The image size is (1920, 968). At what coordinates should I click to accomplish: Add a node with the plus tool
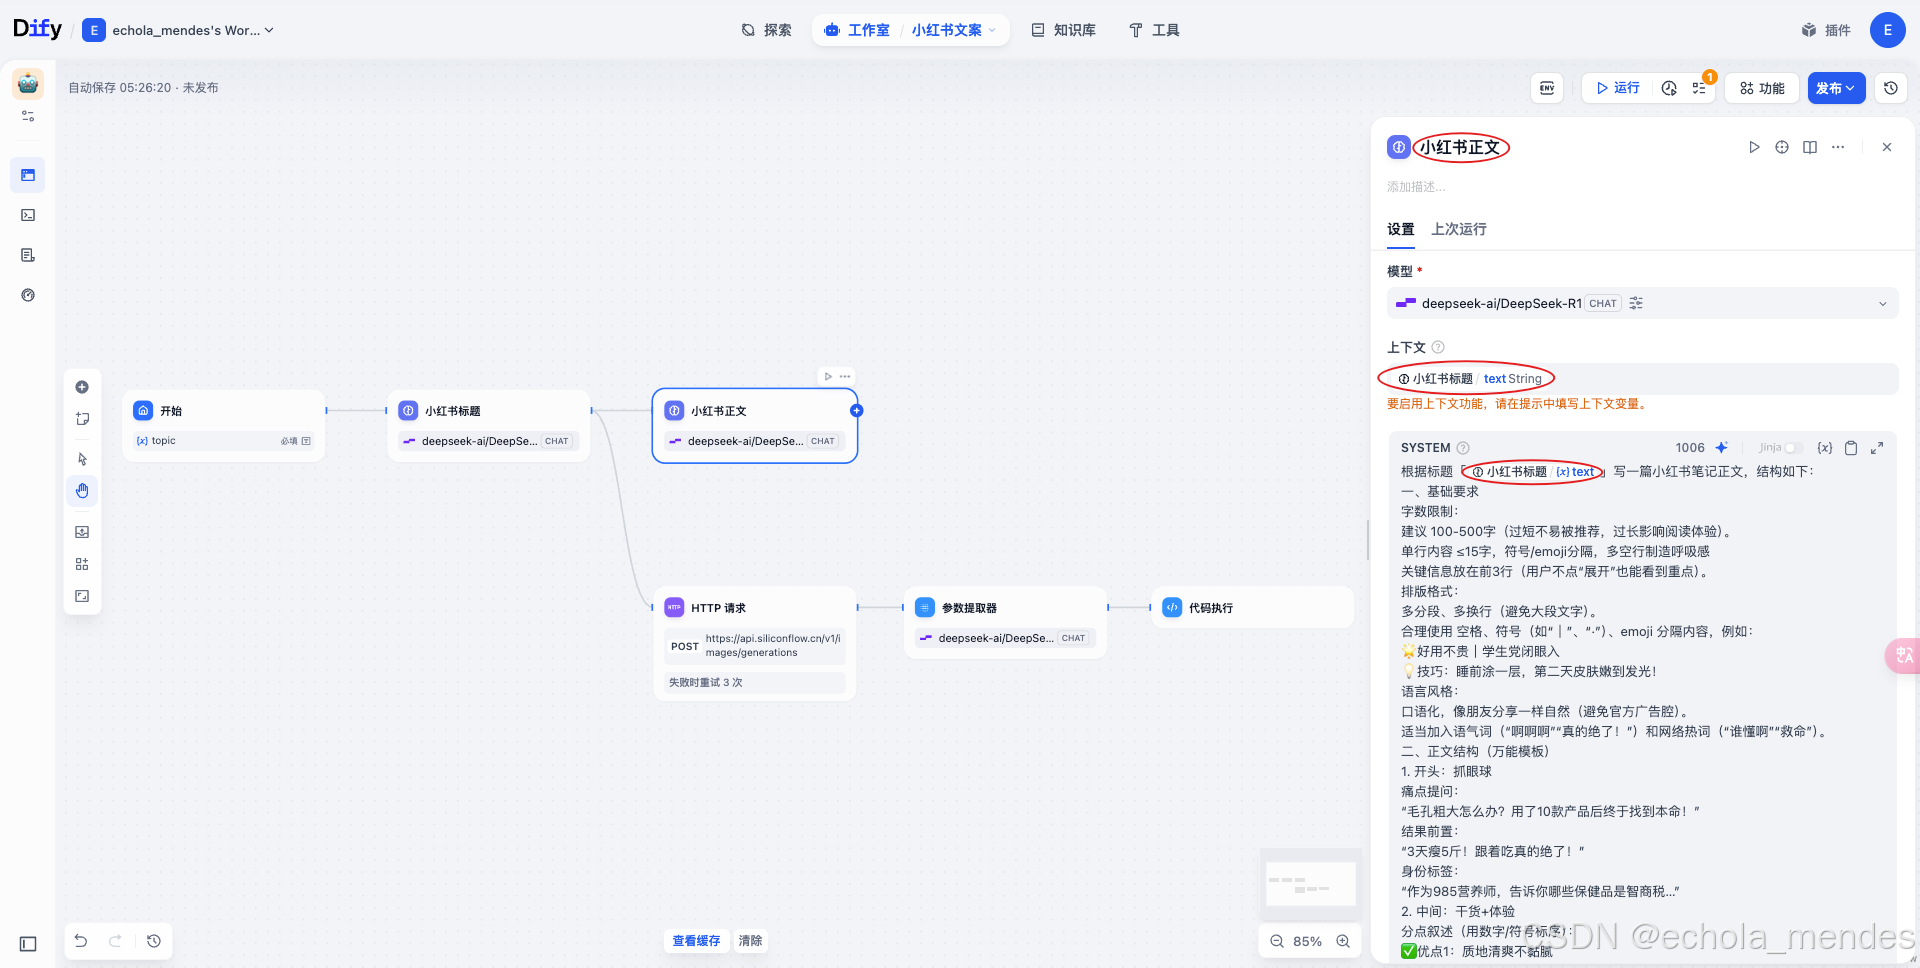tap(82, 387)
